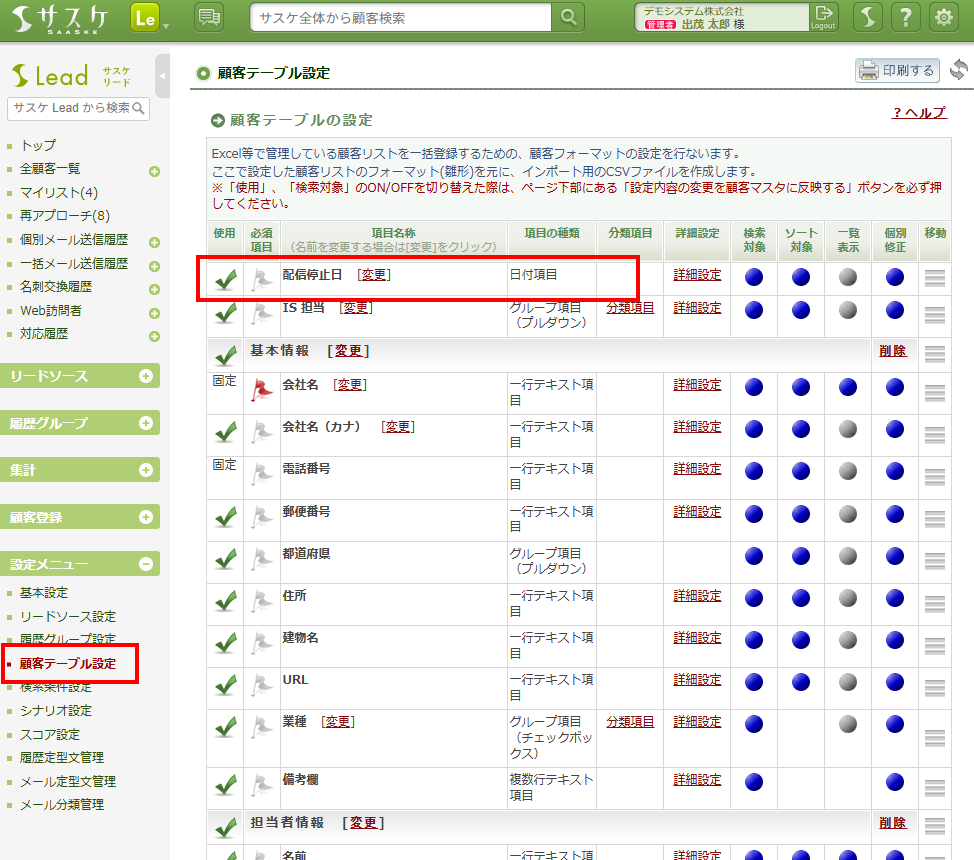Click the Logout icon

[823, 18]
